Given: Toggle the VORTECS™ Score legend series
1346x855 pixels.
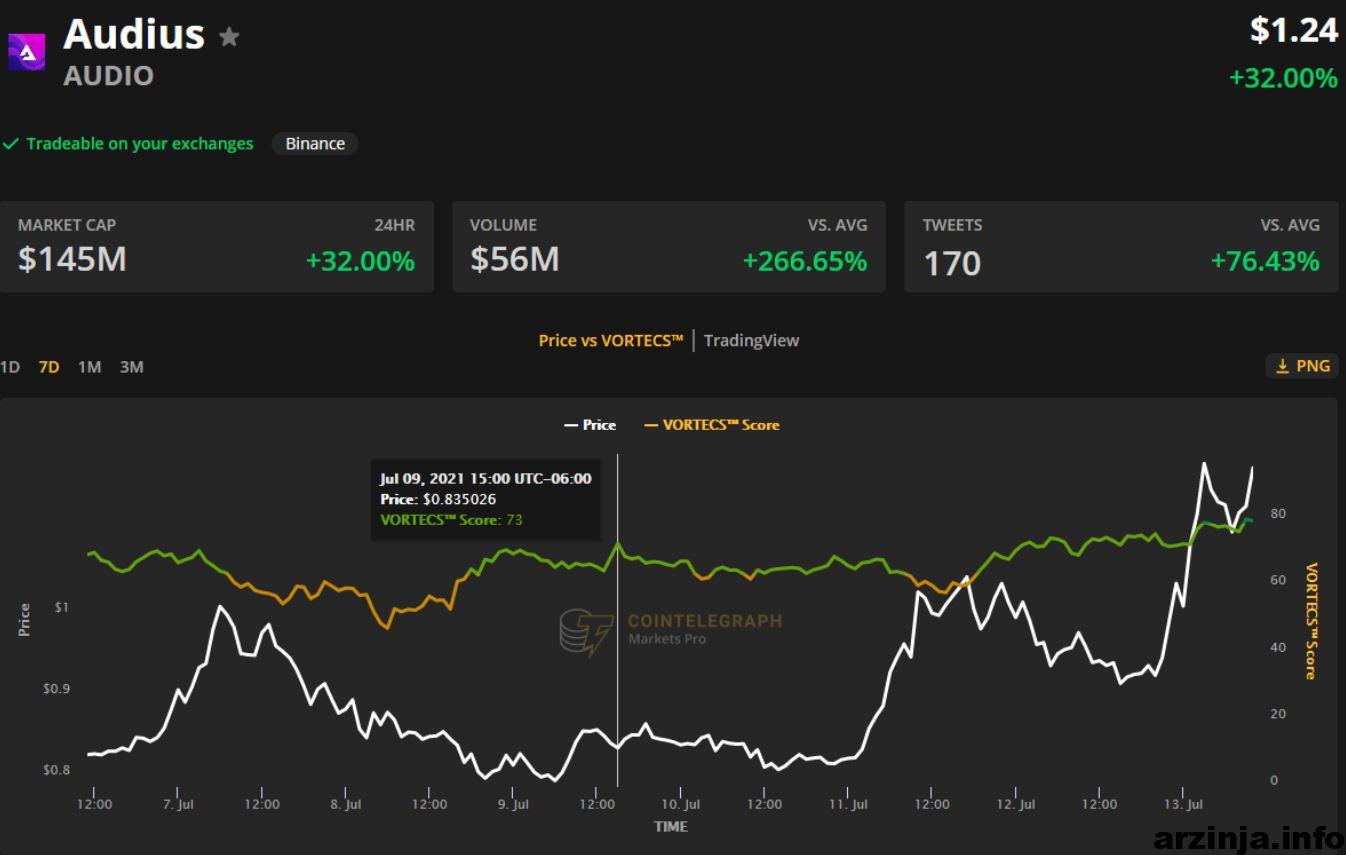Looking at the screenshot, I should [712, 425].
